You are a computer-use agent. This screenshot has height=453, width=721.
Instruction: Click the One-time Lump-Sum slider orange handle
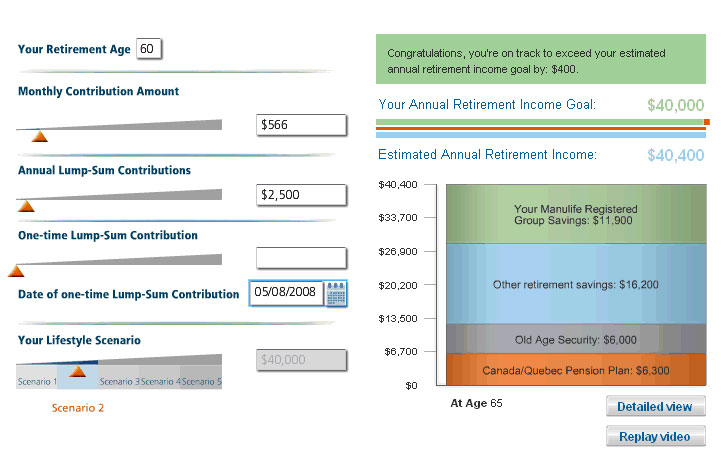click(x=16, y=271)
